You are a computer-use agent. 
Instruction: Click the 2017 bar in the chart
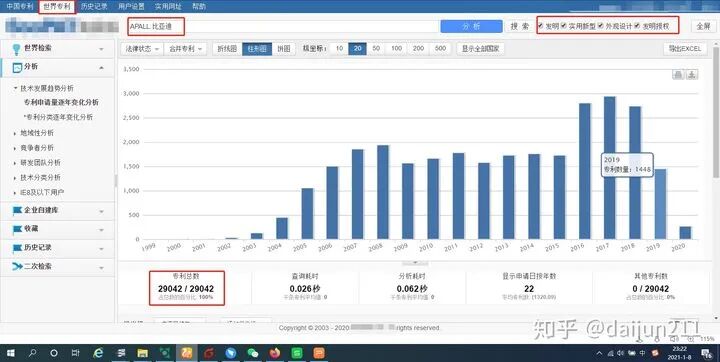click(609, 168)
